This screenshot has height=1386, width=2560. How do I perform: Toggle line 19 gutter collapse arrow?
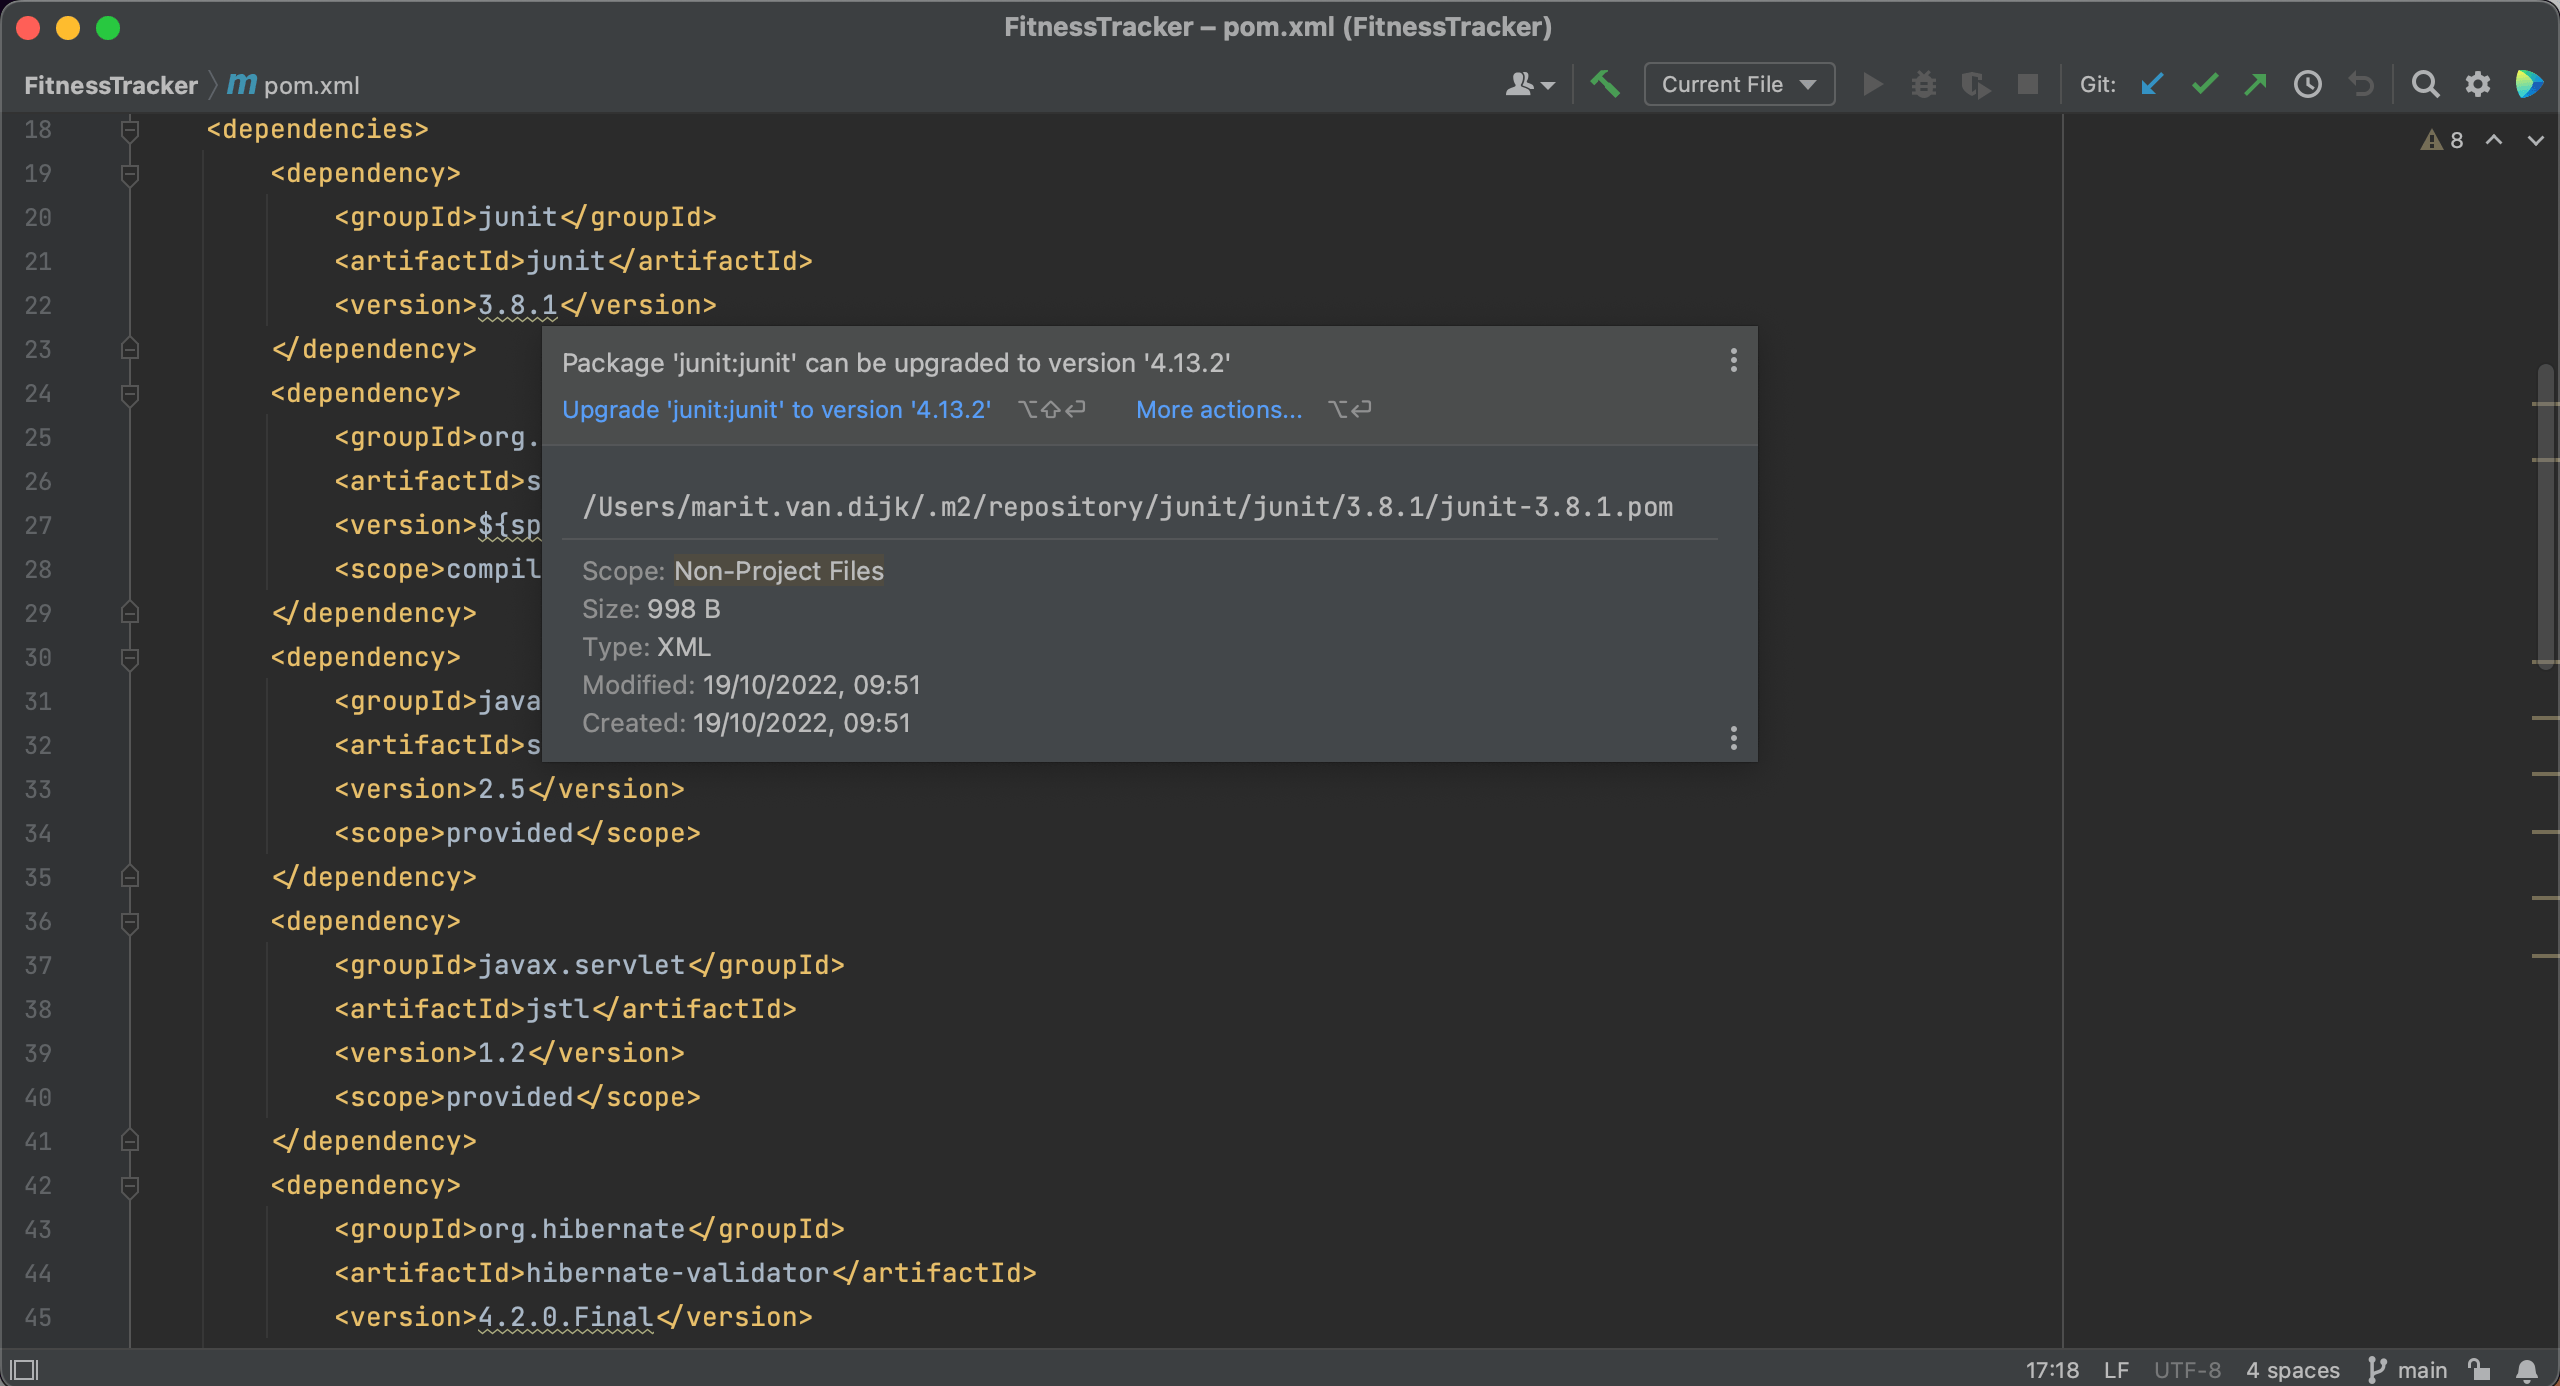pos(128,172)
